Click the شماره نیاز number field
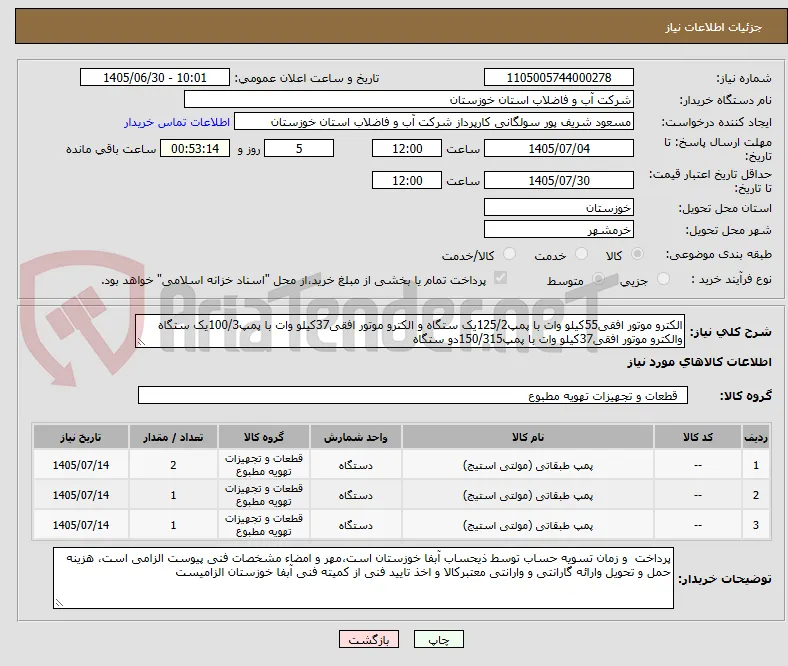Screen dimensions: 788x666 pyautogui.click(x=559, y=77)
